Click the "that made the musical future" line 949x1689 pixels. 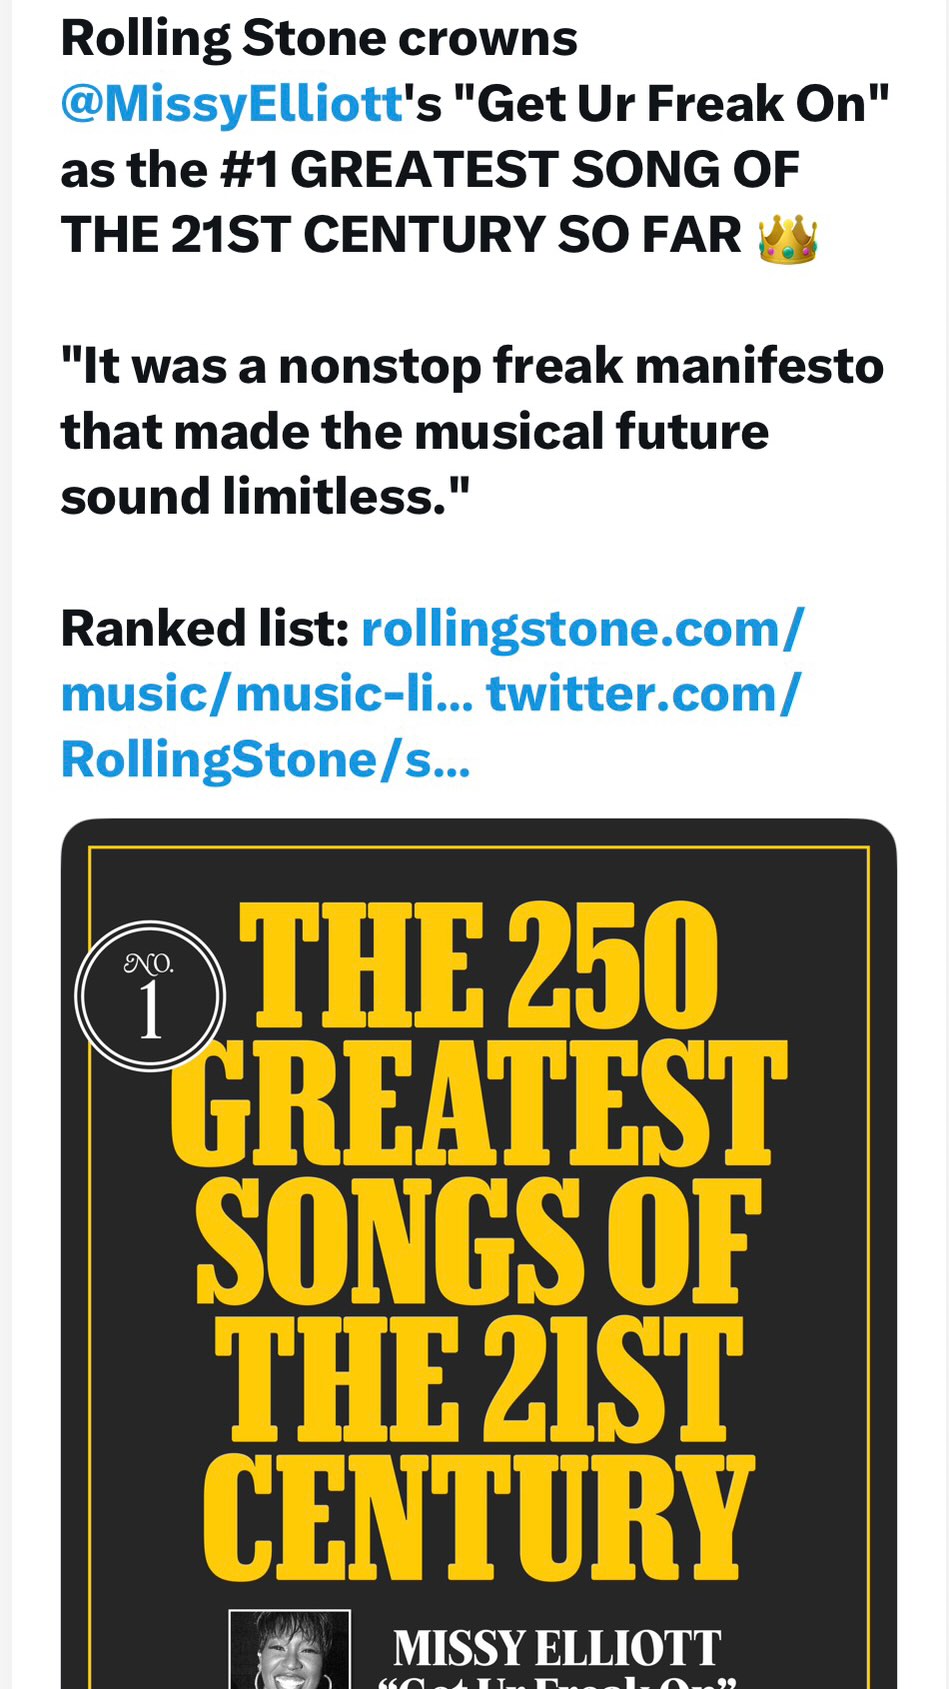(x=414, y=432)
